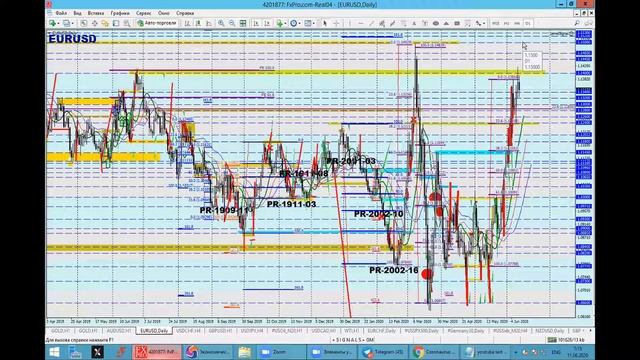Select the EURUSD,Daily chart tab
This screenshot has width=640, height=360.
tap(154, 331)
